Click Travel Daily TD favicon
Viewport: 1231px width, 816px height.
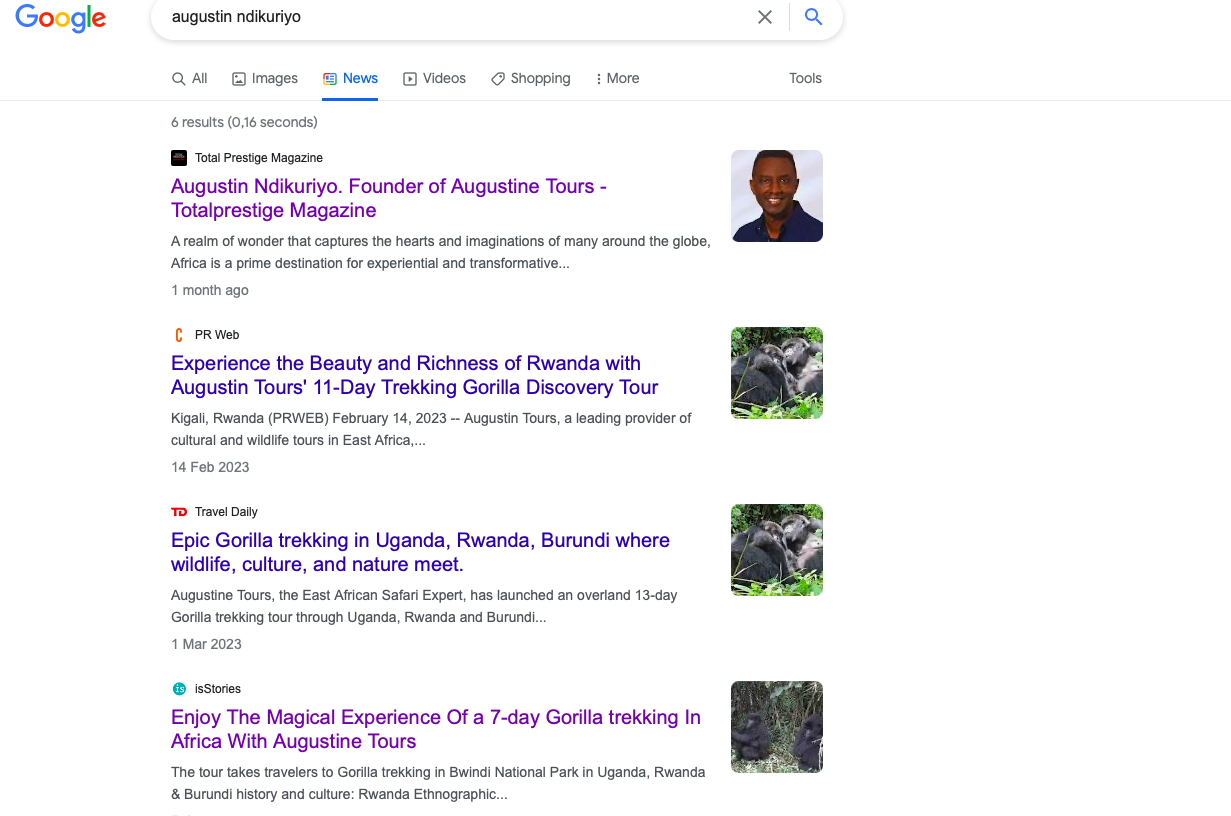click(179, 512)
